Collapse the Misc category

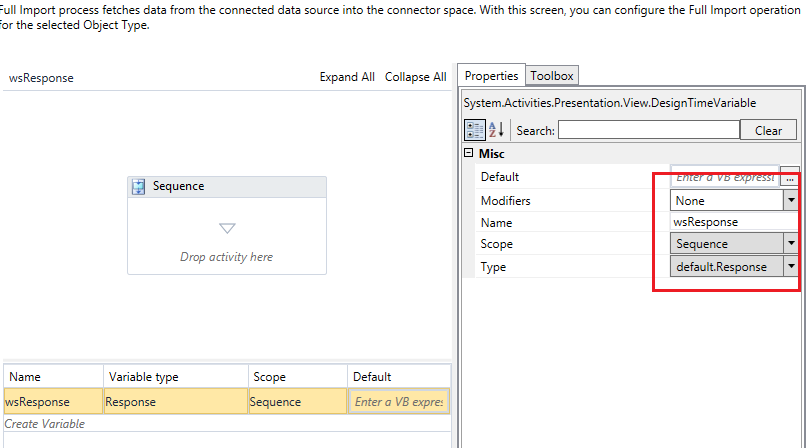[x=470, y=154]
